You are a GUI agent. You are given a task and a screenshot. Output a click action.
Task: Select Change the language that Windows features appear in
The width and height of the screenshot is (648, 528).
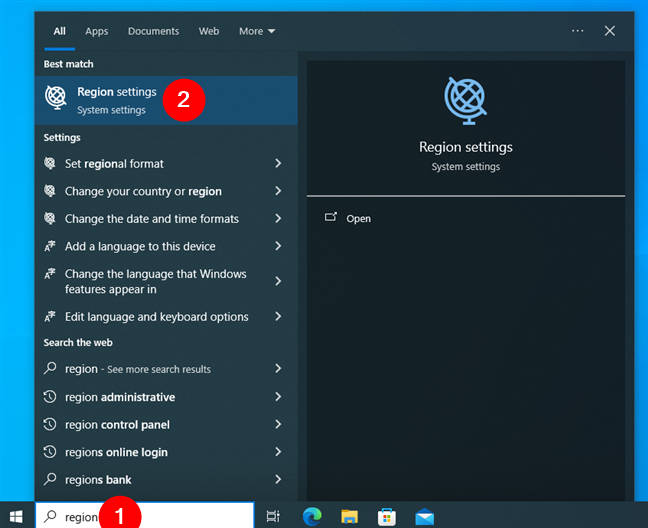click(x=166, y=281)
